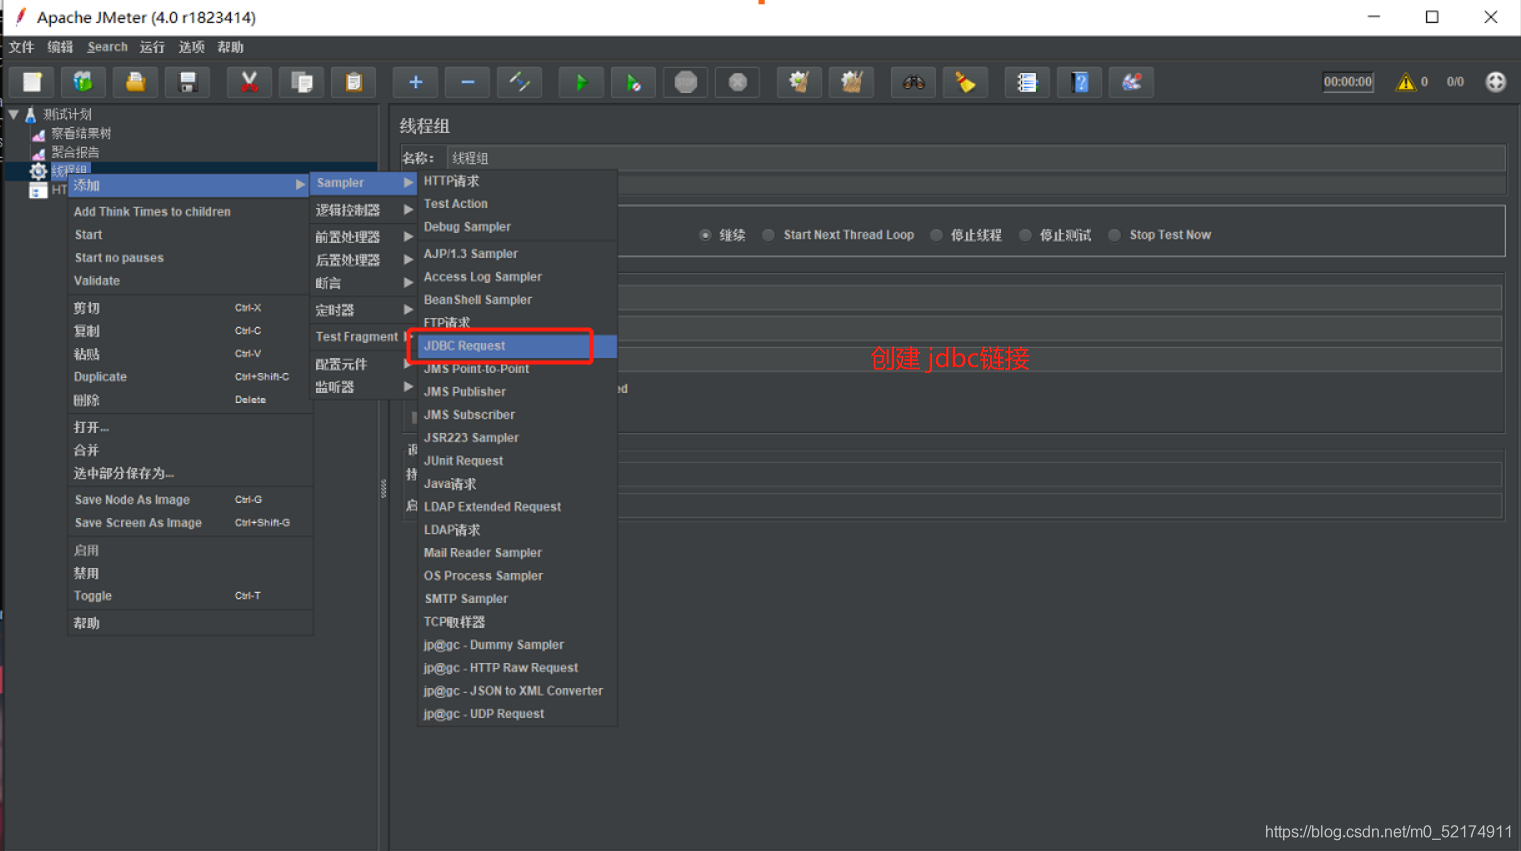Click the Stop test icon
1521x851 pixels.
[685, 82]
